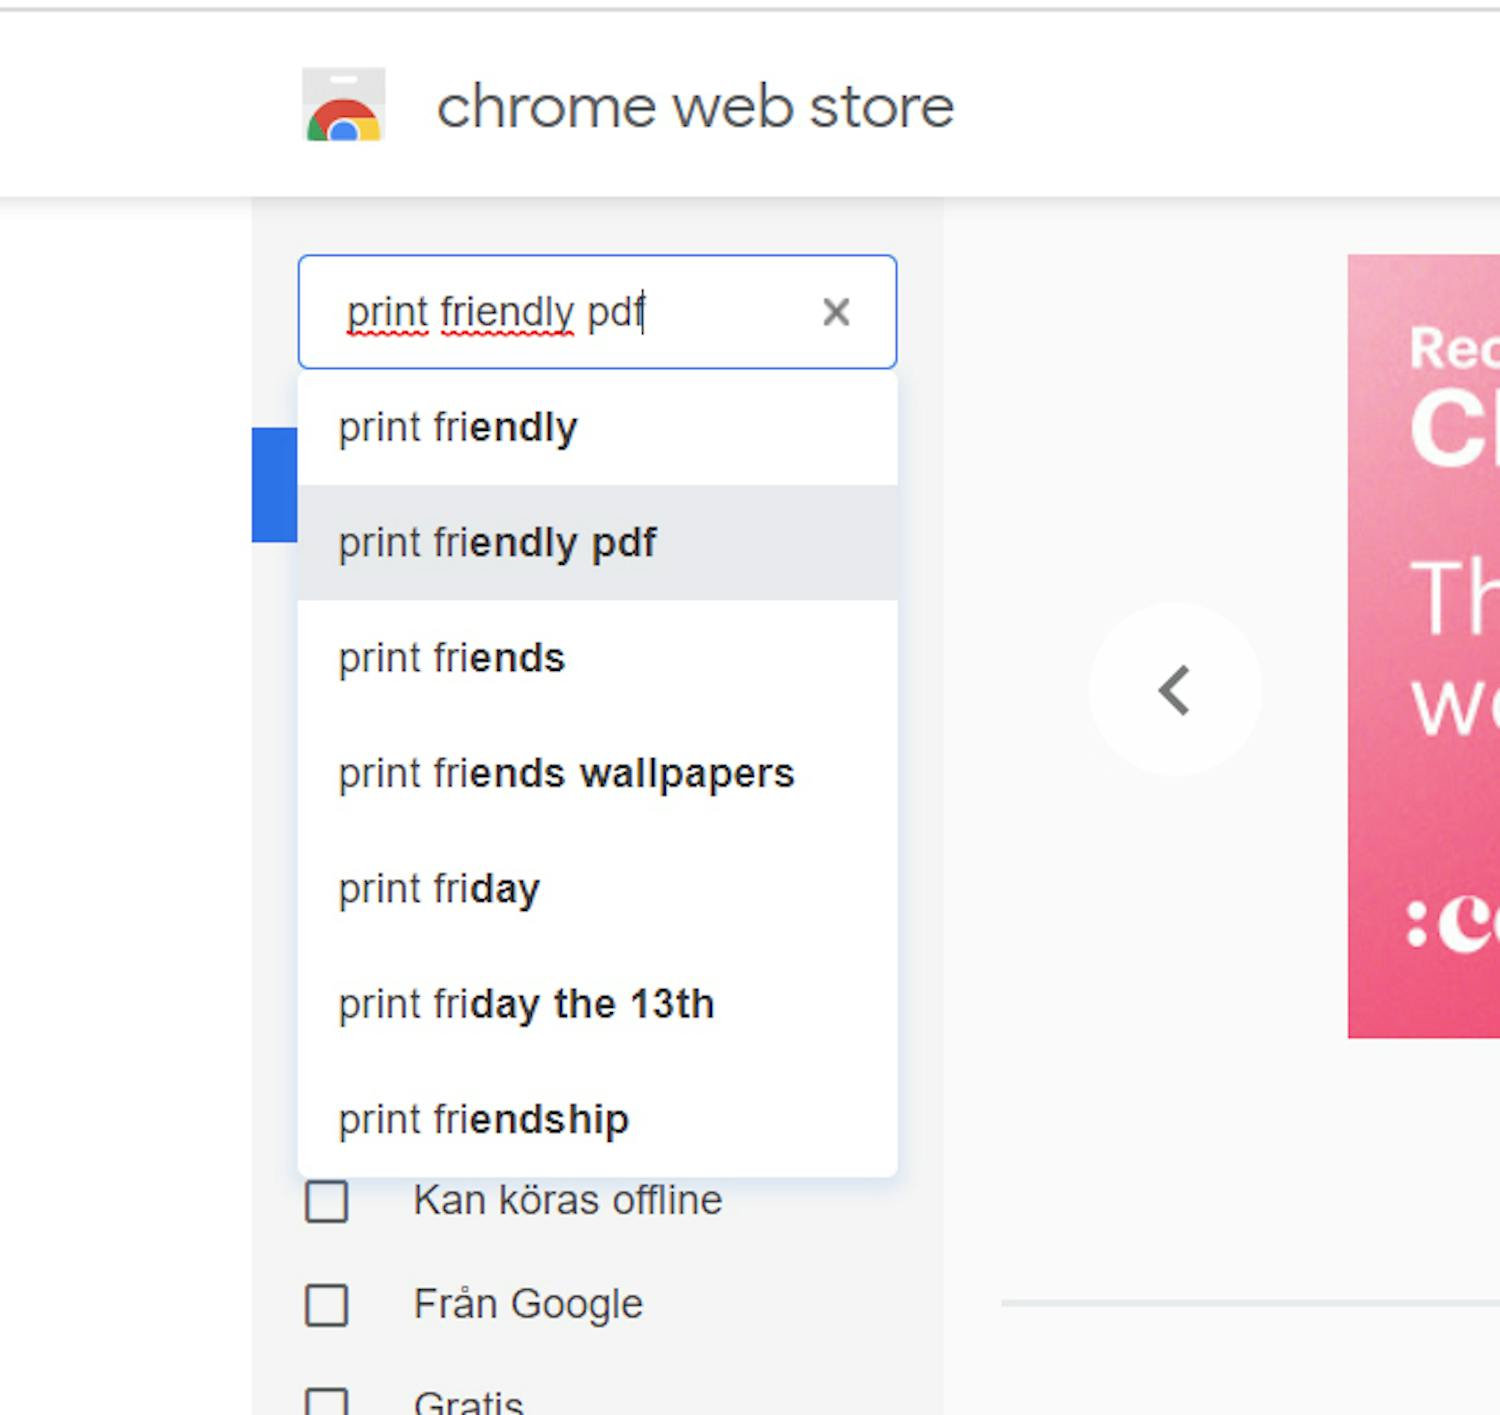Tick the "Från Google" checkbox

coord(326,1305)
